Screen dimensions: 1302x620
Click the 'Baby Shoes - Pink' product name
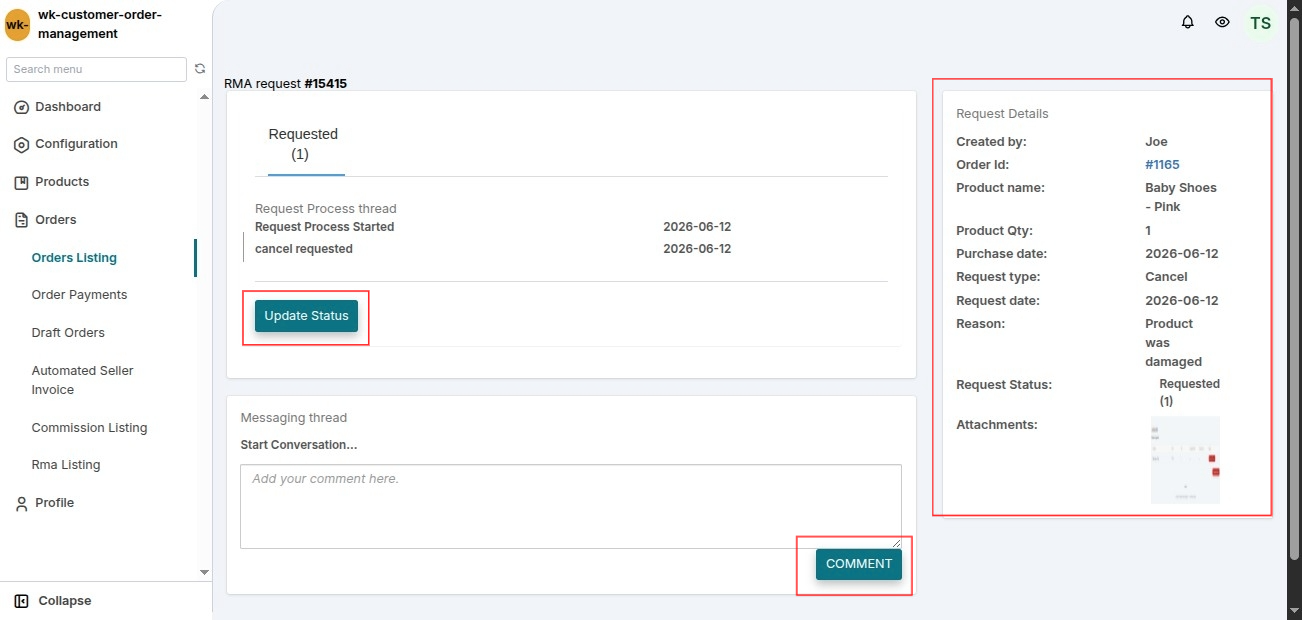[x=1181, y=197]
